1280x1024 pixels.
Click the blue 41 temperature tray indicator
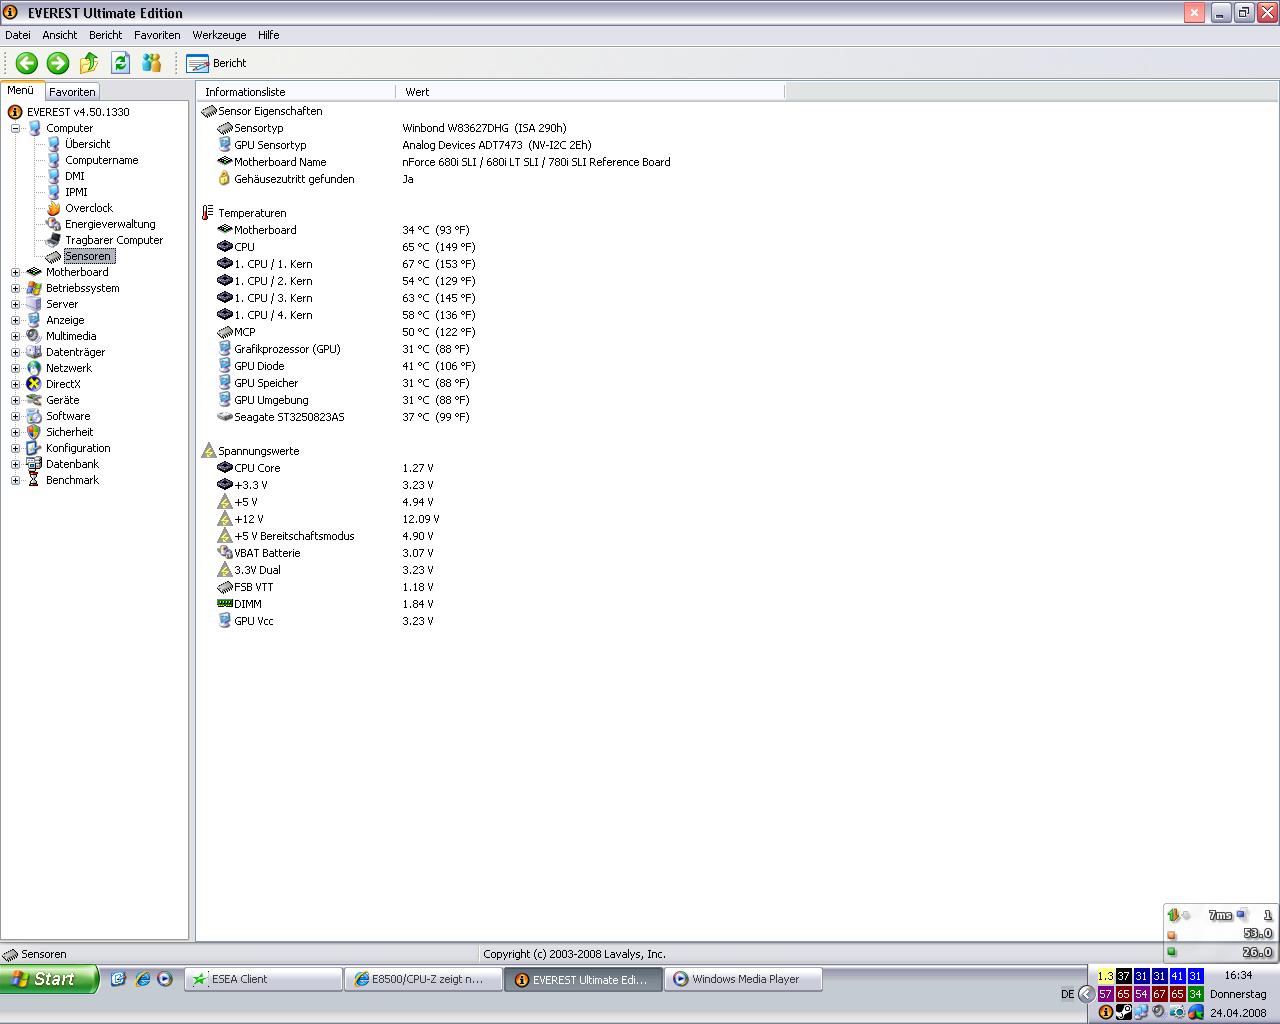[1177, 976]
